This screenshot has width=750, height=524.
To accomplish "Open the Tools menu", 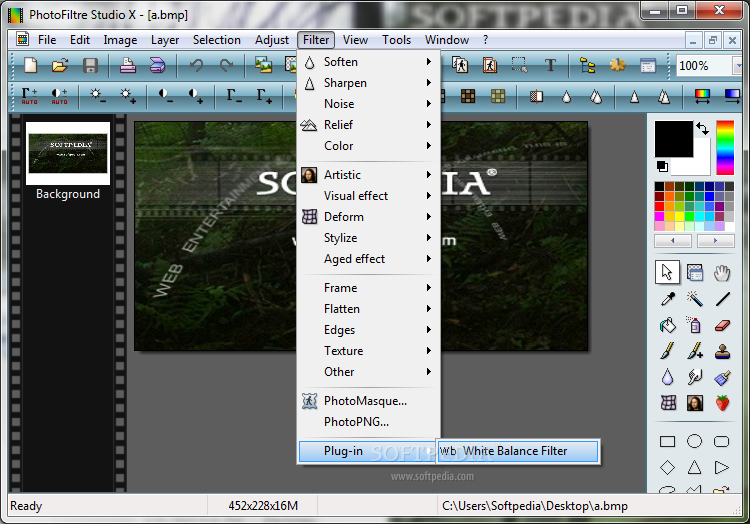I will click(397, 40).
